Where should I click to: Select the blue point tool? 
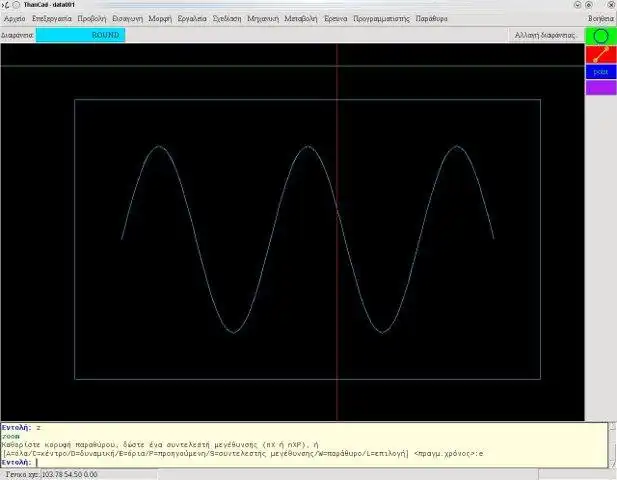pyautogui.click(x=600, y=72)
